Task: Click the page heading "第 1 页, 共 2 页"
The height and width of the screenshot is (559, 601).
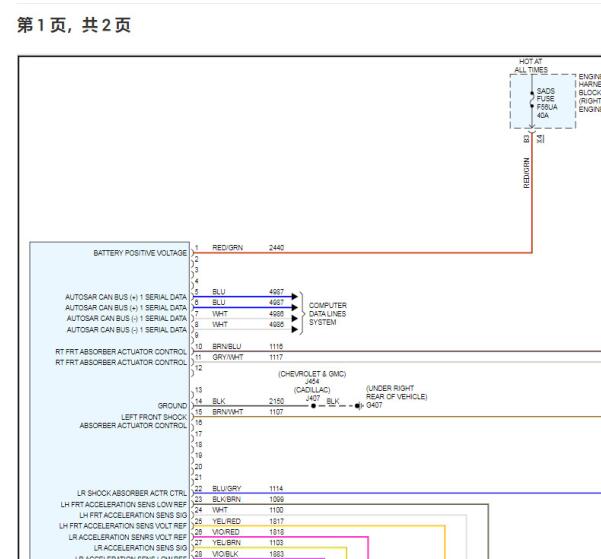Action: (74, 25)
